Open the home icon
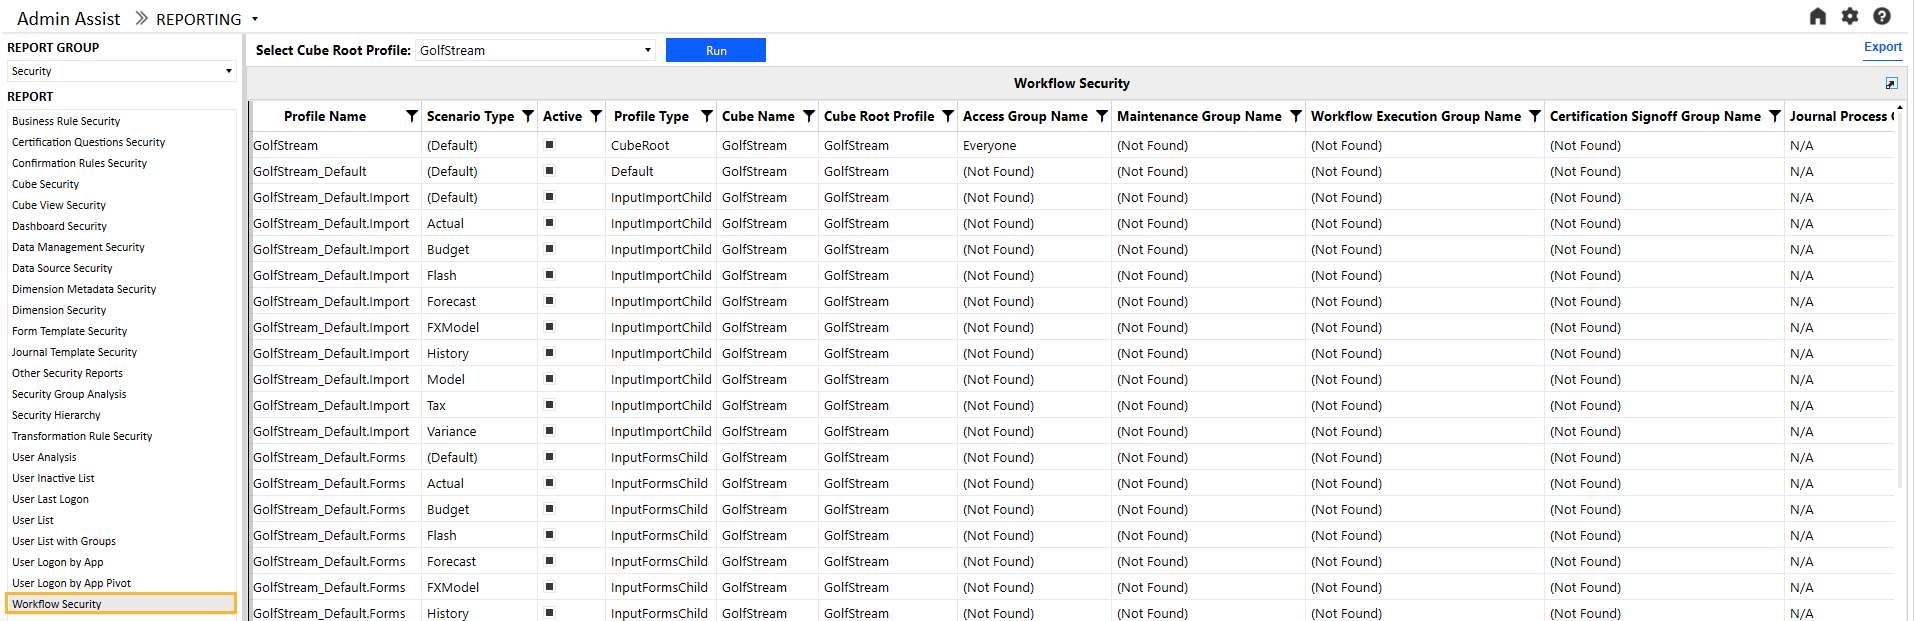 [x=1818, y=17]
